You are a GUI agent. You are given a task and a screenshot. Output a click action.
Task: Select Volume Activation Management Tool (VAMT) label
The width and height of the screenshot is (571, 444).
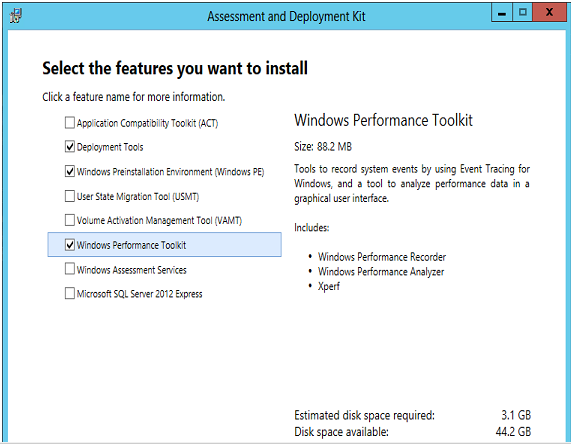point(159,220)
